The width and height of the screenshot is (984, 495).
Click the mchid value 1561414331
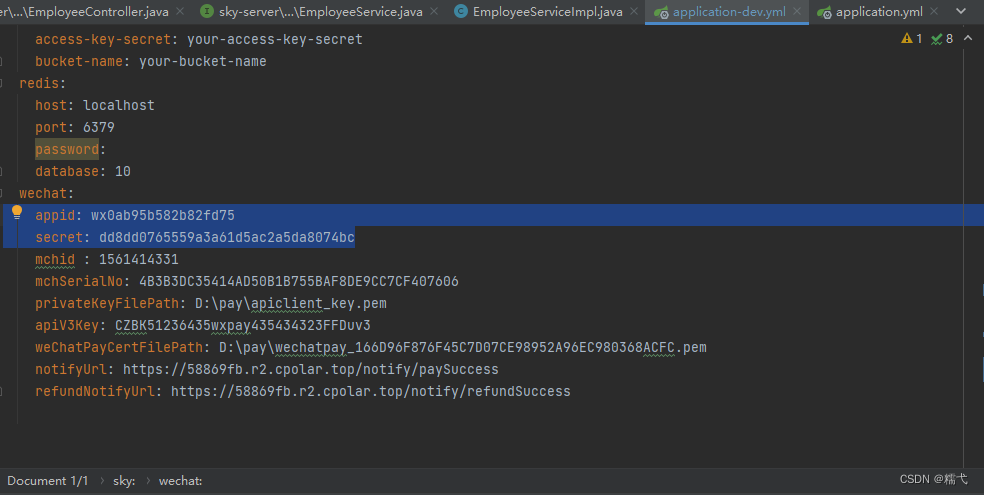coord(139,259)
